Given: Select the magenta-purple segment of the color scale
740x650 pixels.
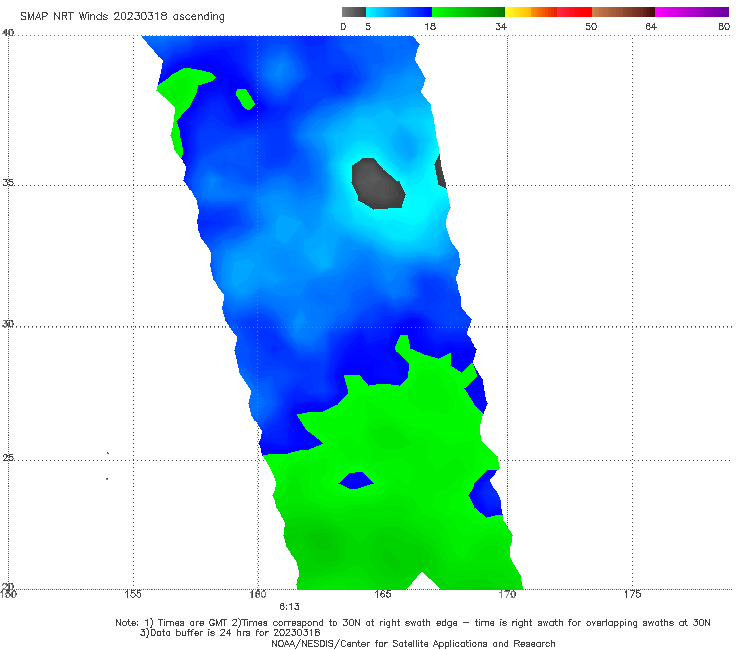Looking at the screenshot, I should click(x=692, y=12).
